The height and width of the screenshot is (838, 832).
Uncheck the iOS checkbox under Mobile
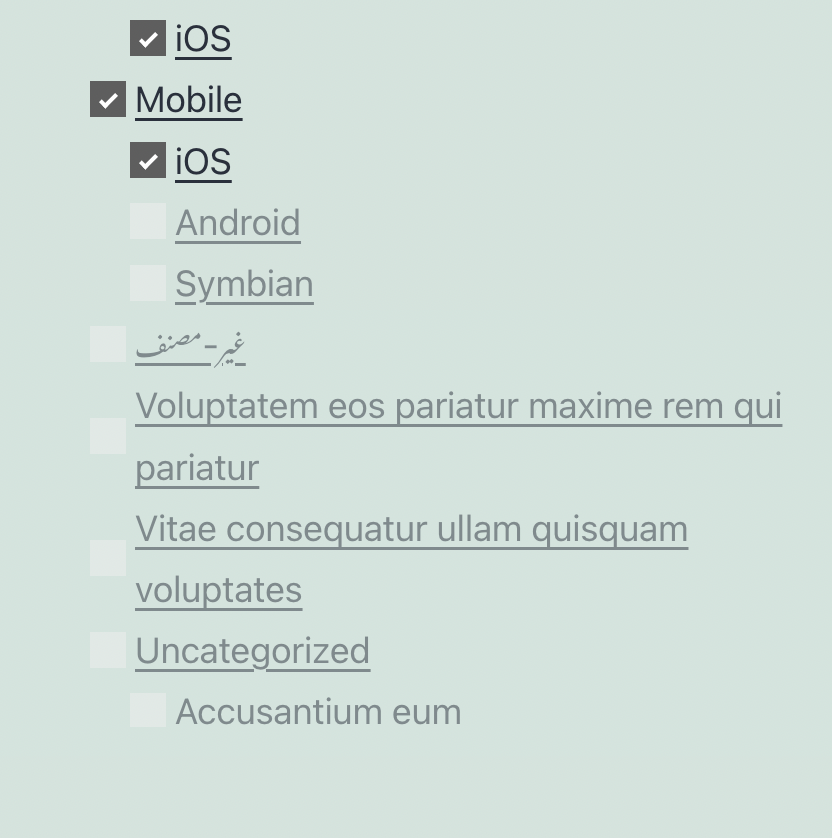pyautogui.click(x=148, y=160)
